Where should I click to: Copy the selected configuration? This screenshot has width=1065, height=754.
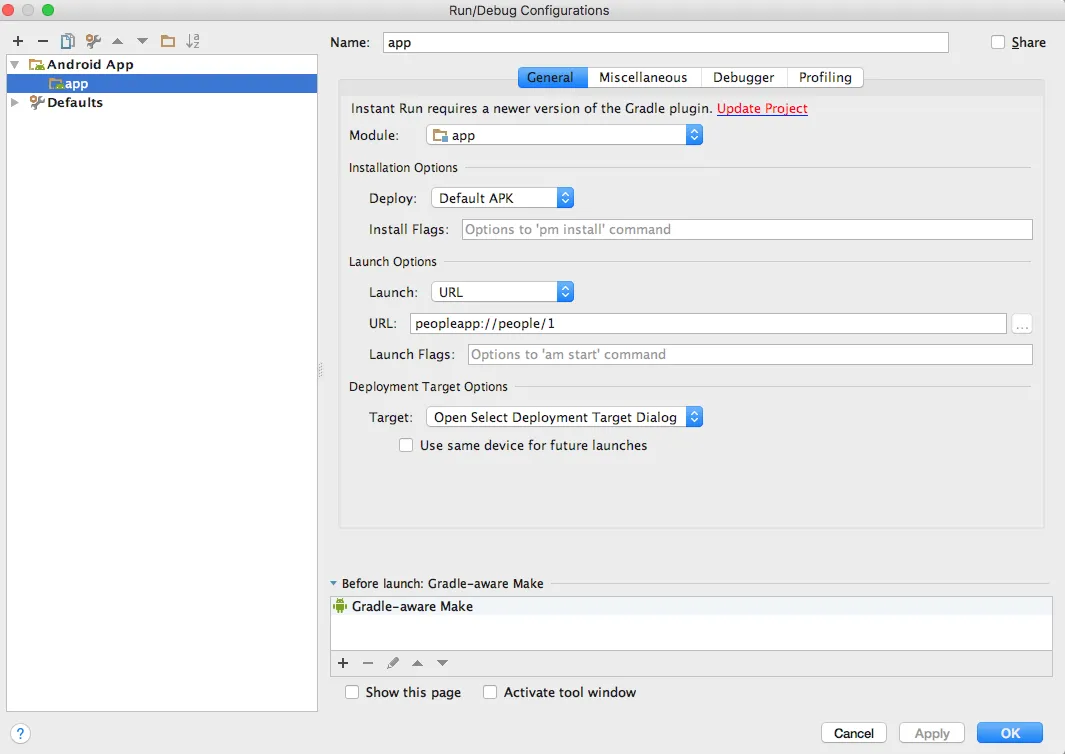click(x=67, y=41)
